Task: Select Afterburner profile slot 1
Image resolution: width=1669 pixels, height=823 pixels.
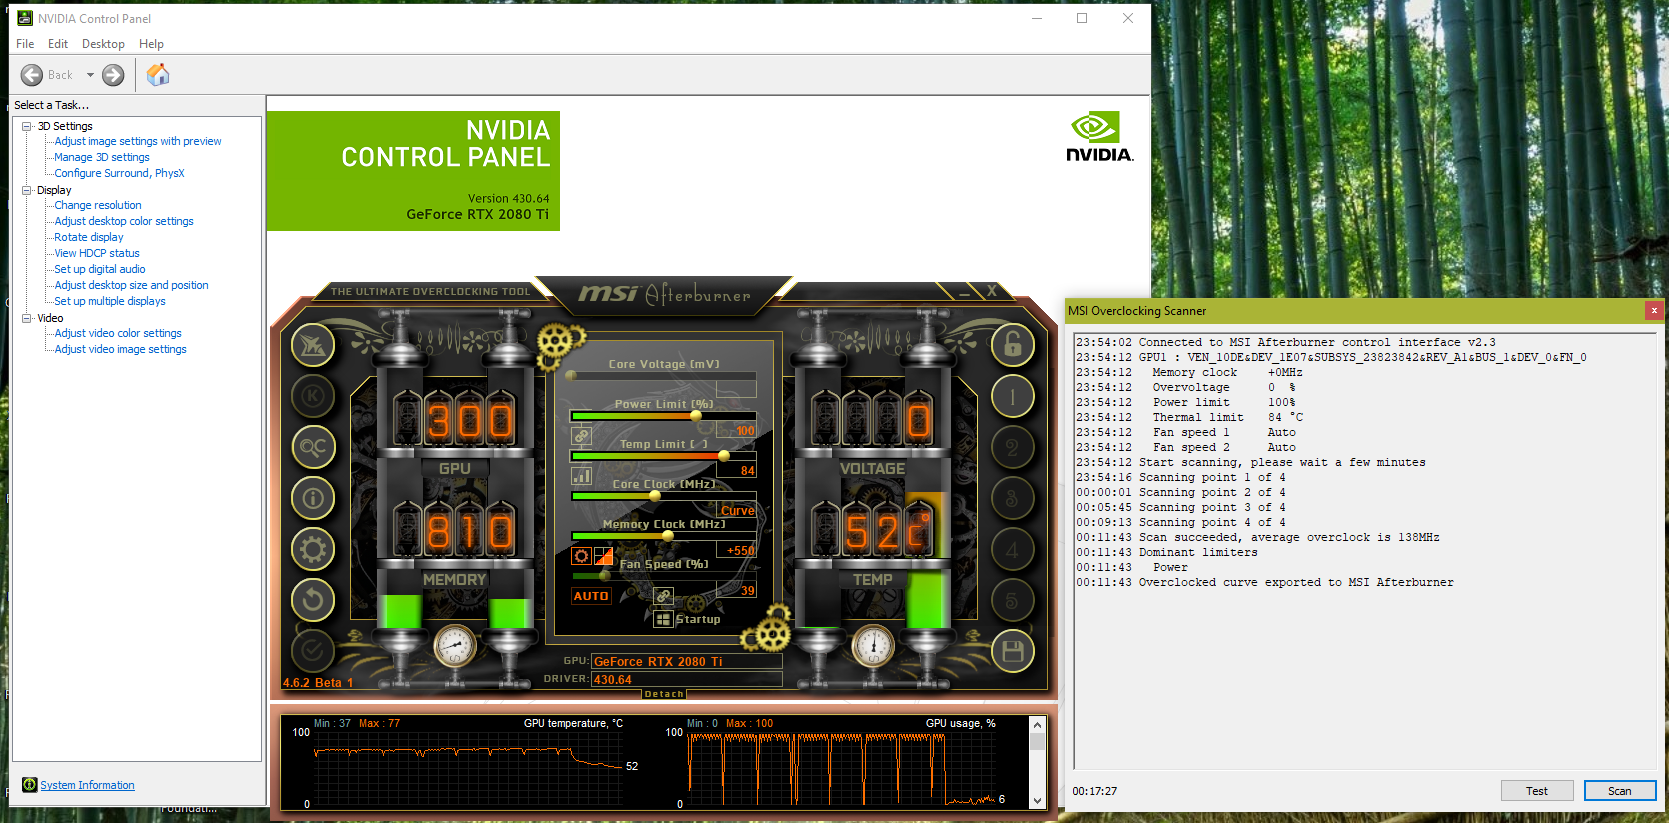Action: click(1012, 396)
